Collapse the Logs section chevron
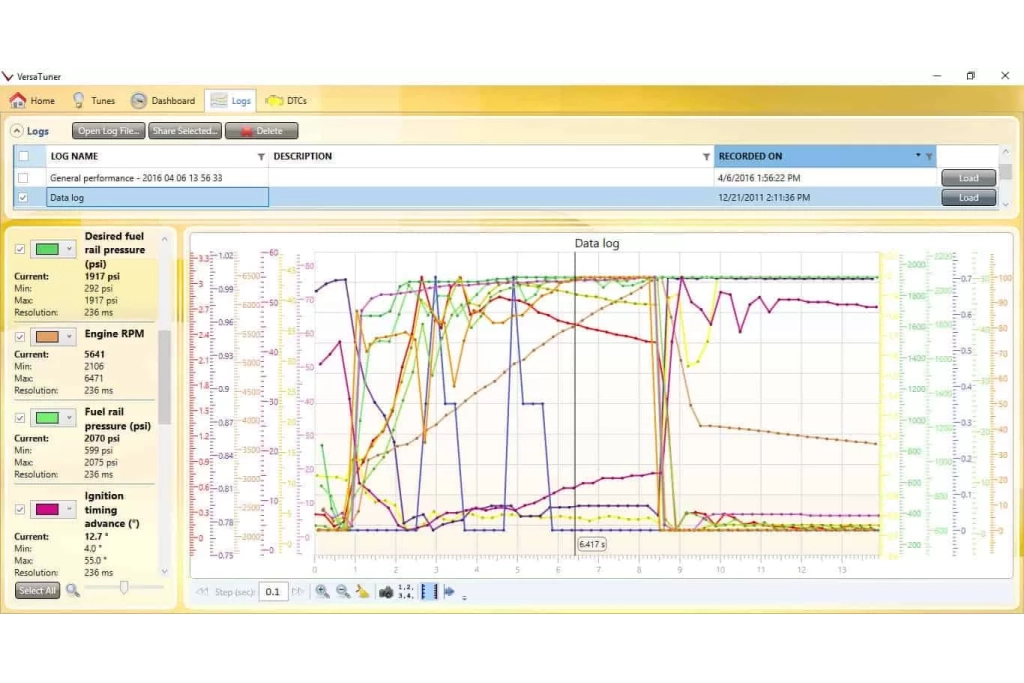The height and width of the screenshot is (683, 1024). 16,131
